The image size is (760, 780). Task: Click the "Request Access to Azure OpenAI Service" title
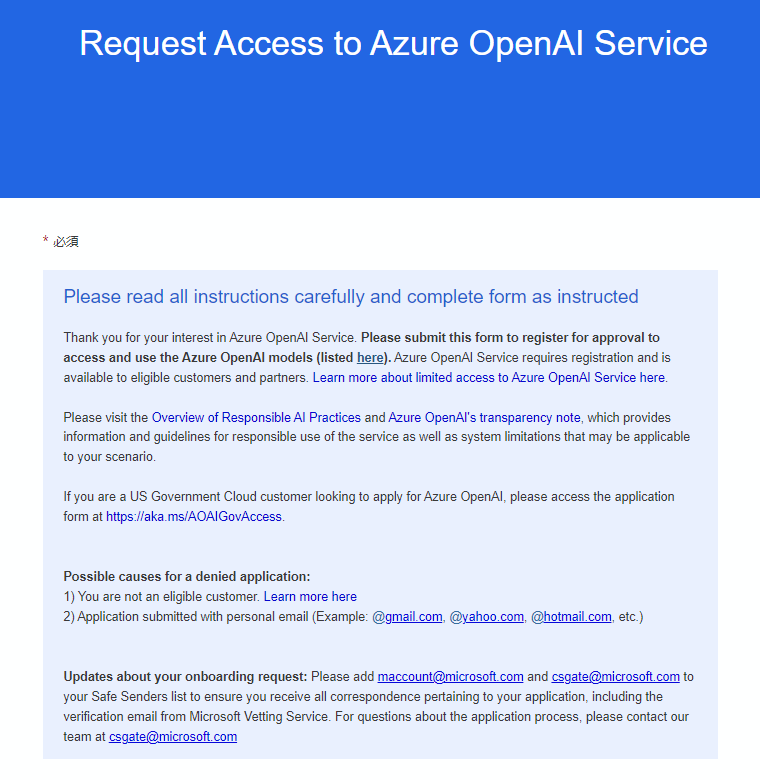click(393, 43)
